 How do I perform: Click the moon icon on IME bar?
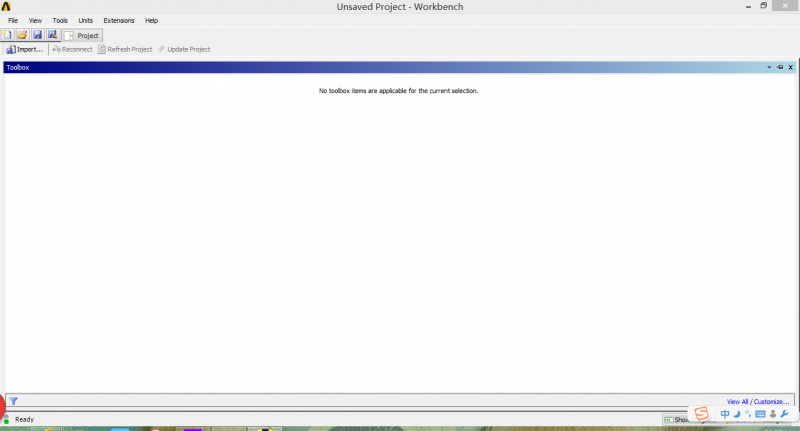click(x=736, y=414)
